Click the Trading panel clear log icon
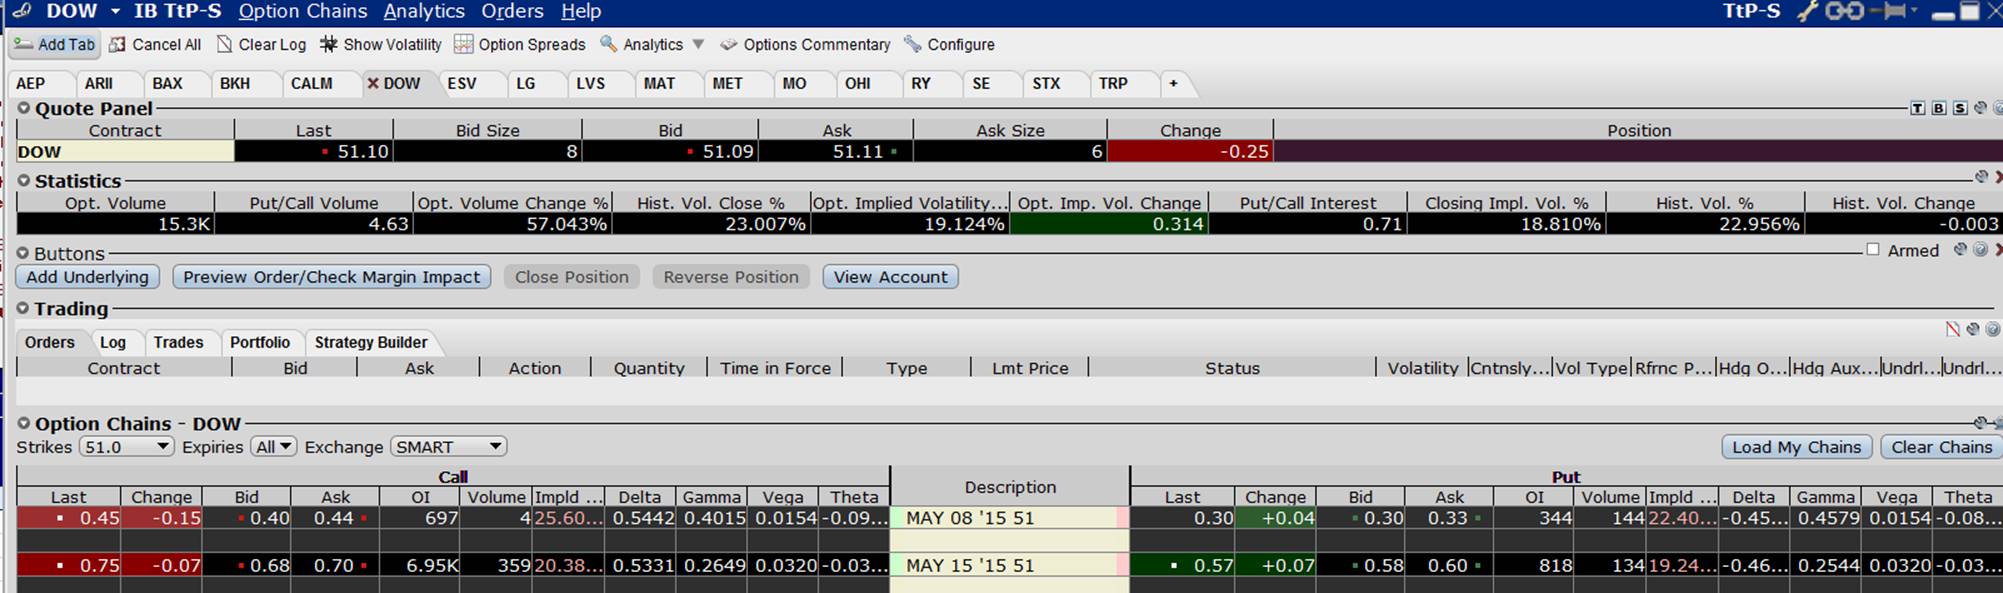This screenshot has height=593, width=2003. pyautogui.click(x=1953, y=329)
